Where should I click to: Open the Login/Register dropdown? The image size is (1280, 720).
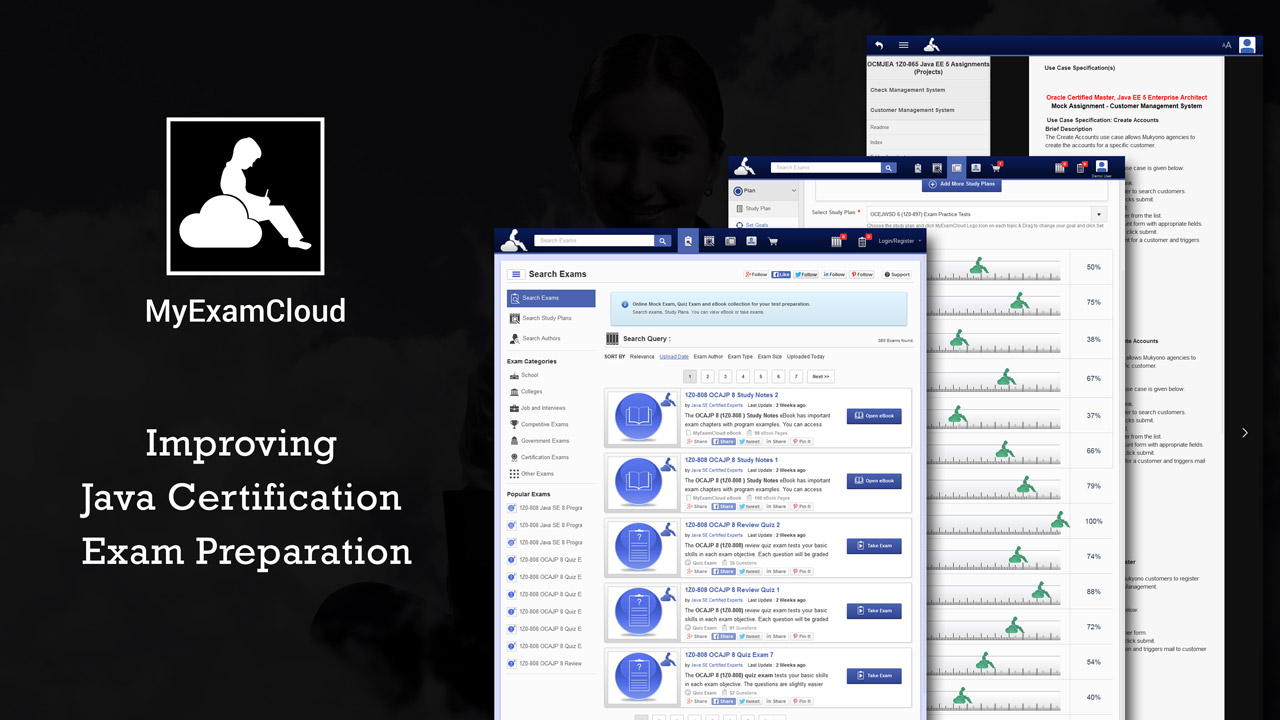[899, 241]
